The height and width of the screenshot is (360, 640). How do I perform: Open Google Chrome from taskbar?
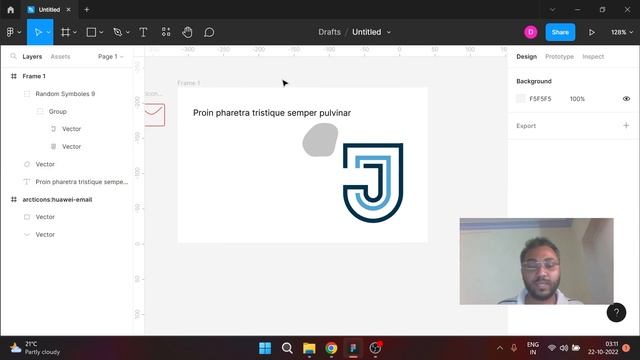(x=331, y=348)
